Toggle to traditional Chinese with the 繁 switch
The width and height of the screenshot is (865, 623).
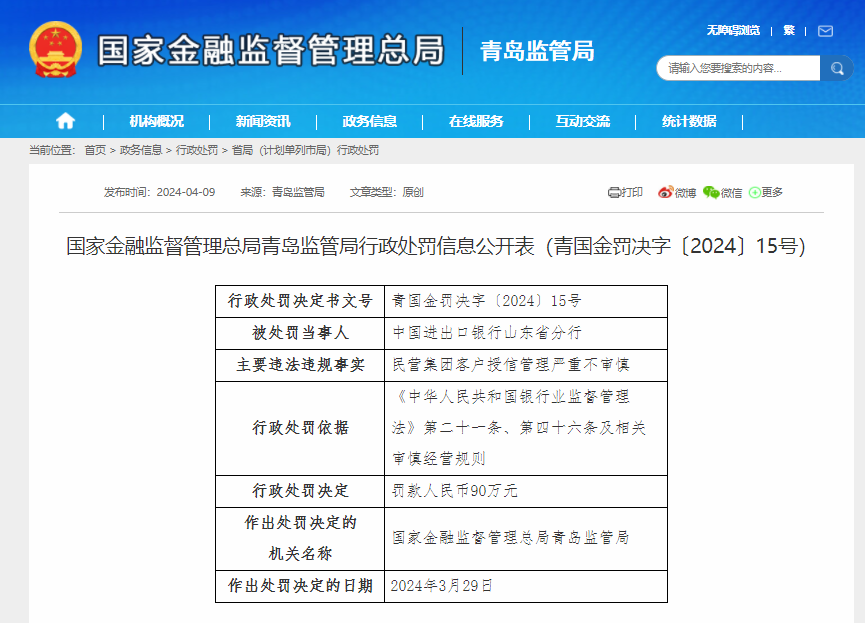pyautogui.click(x=789, y=30)
